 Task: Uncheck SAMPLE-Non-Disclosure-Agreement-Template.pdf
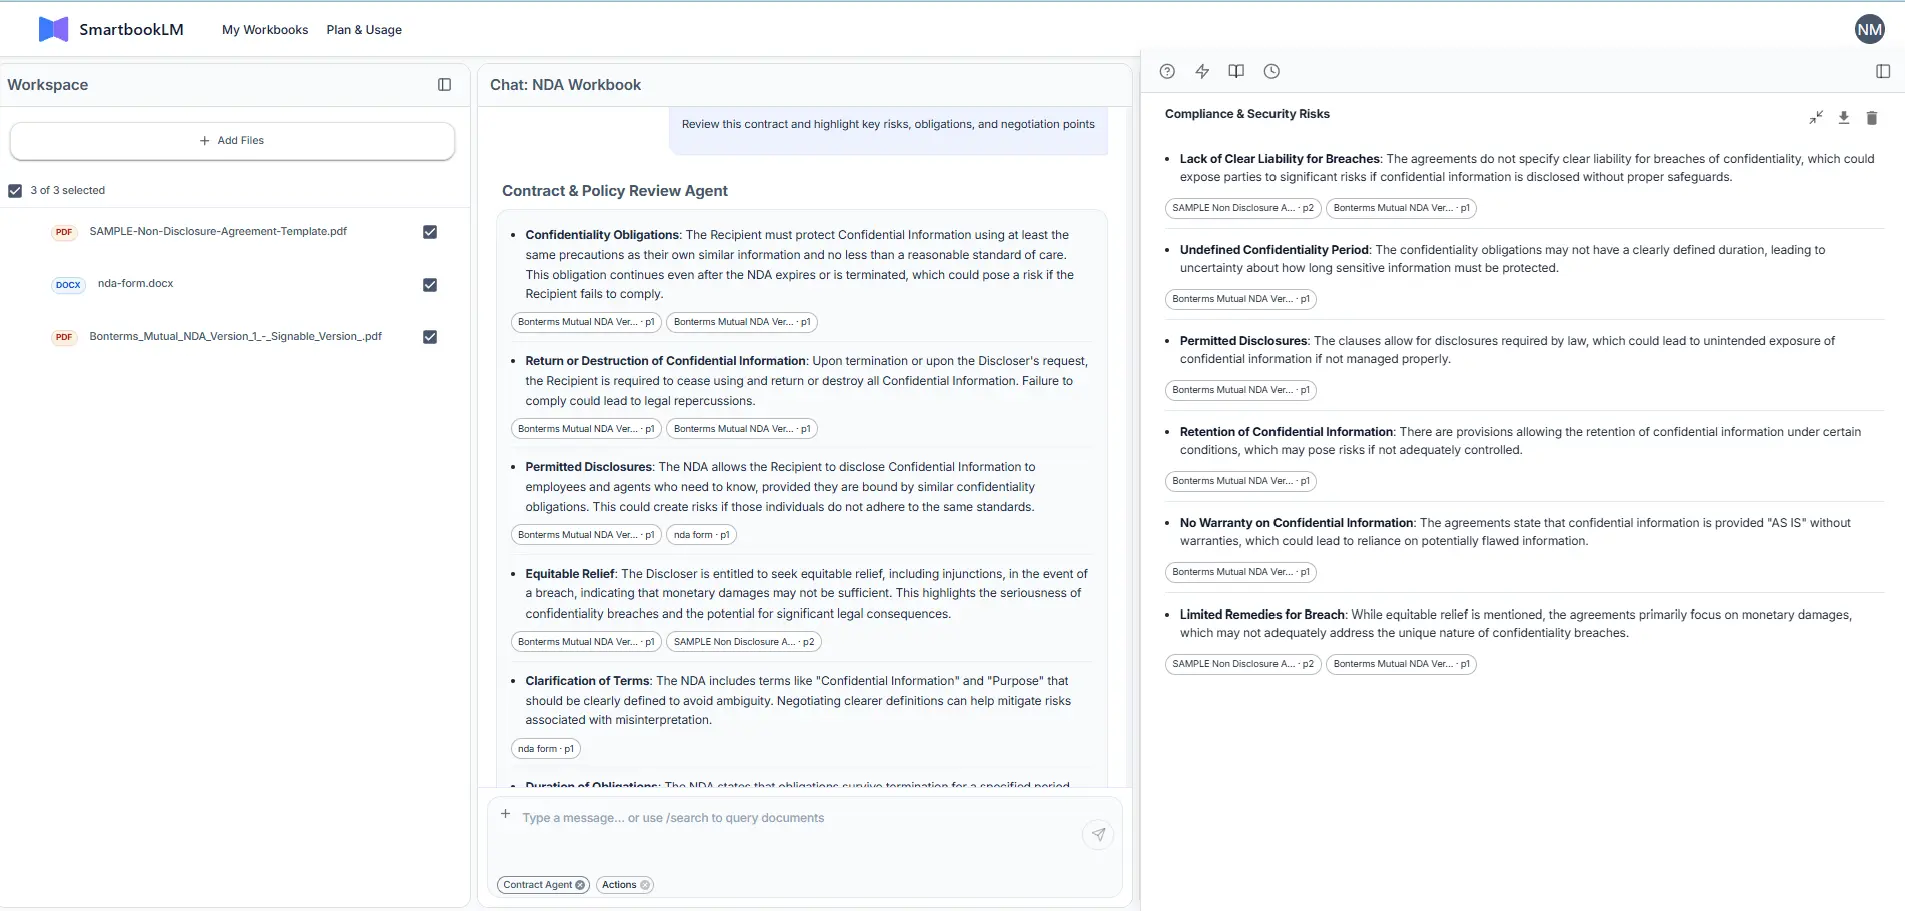coord(430,232)
